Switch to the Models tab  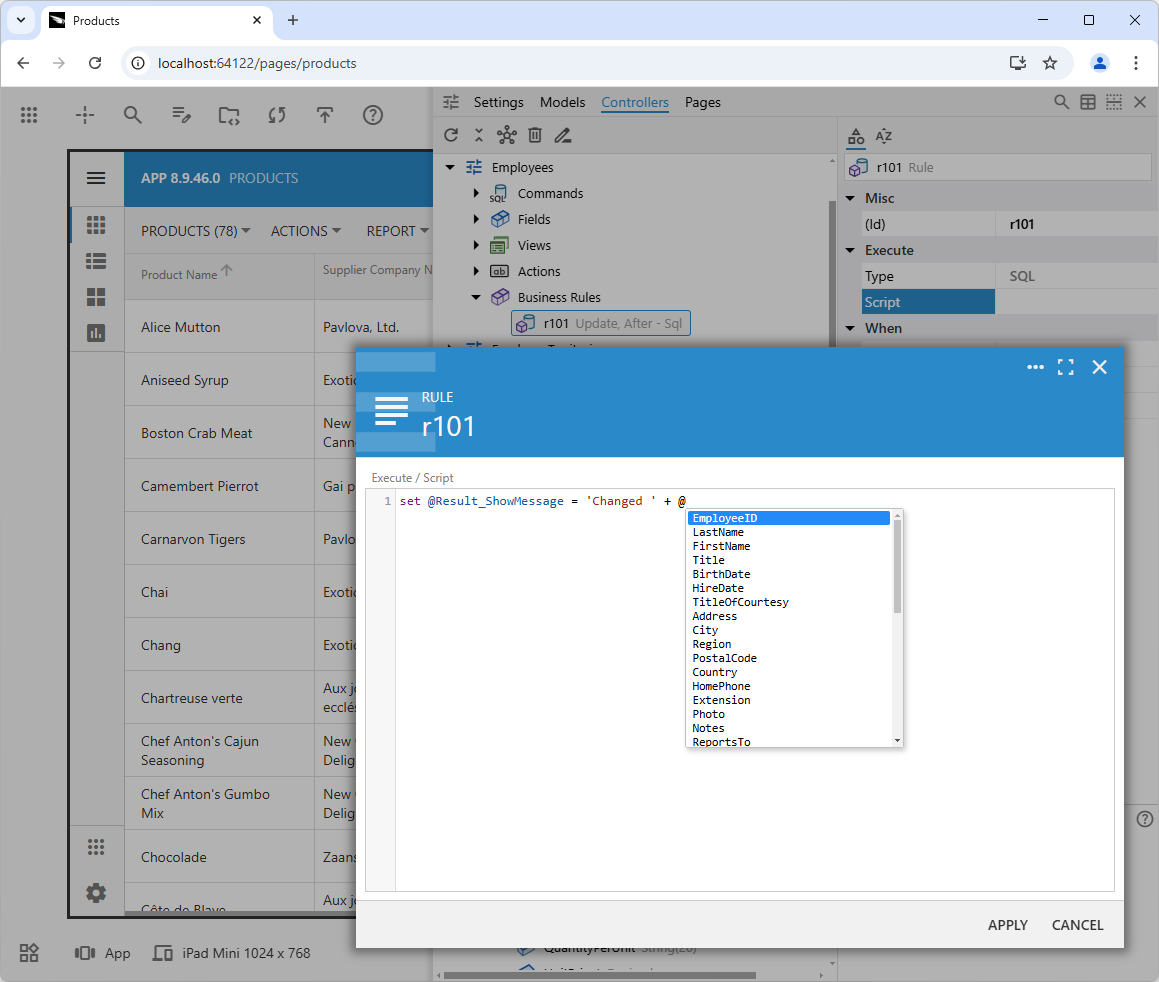[x=562, y=102]
